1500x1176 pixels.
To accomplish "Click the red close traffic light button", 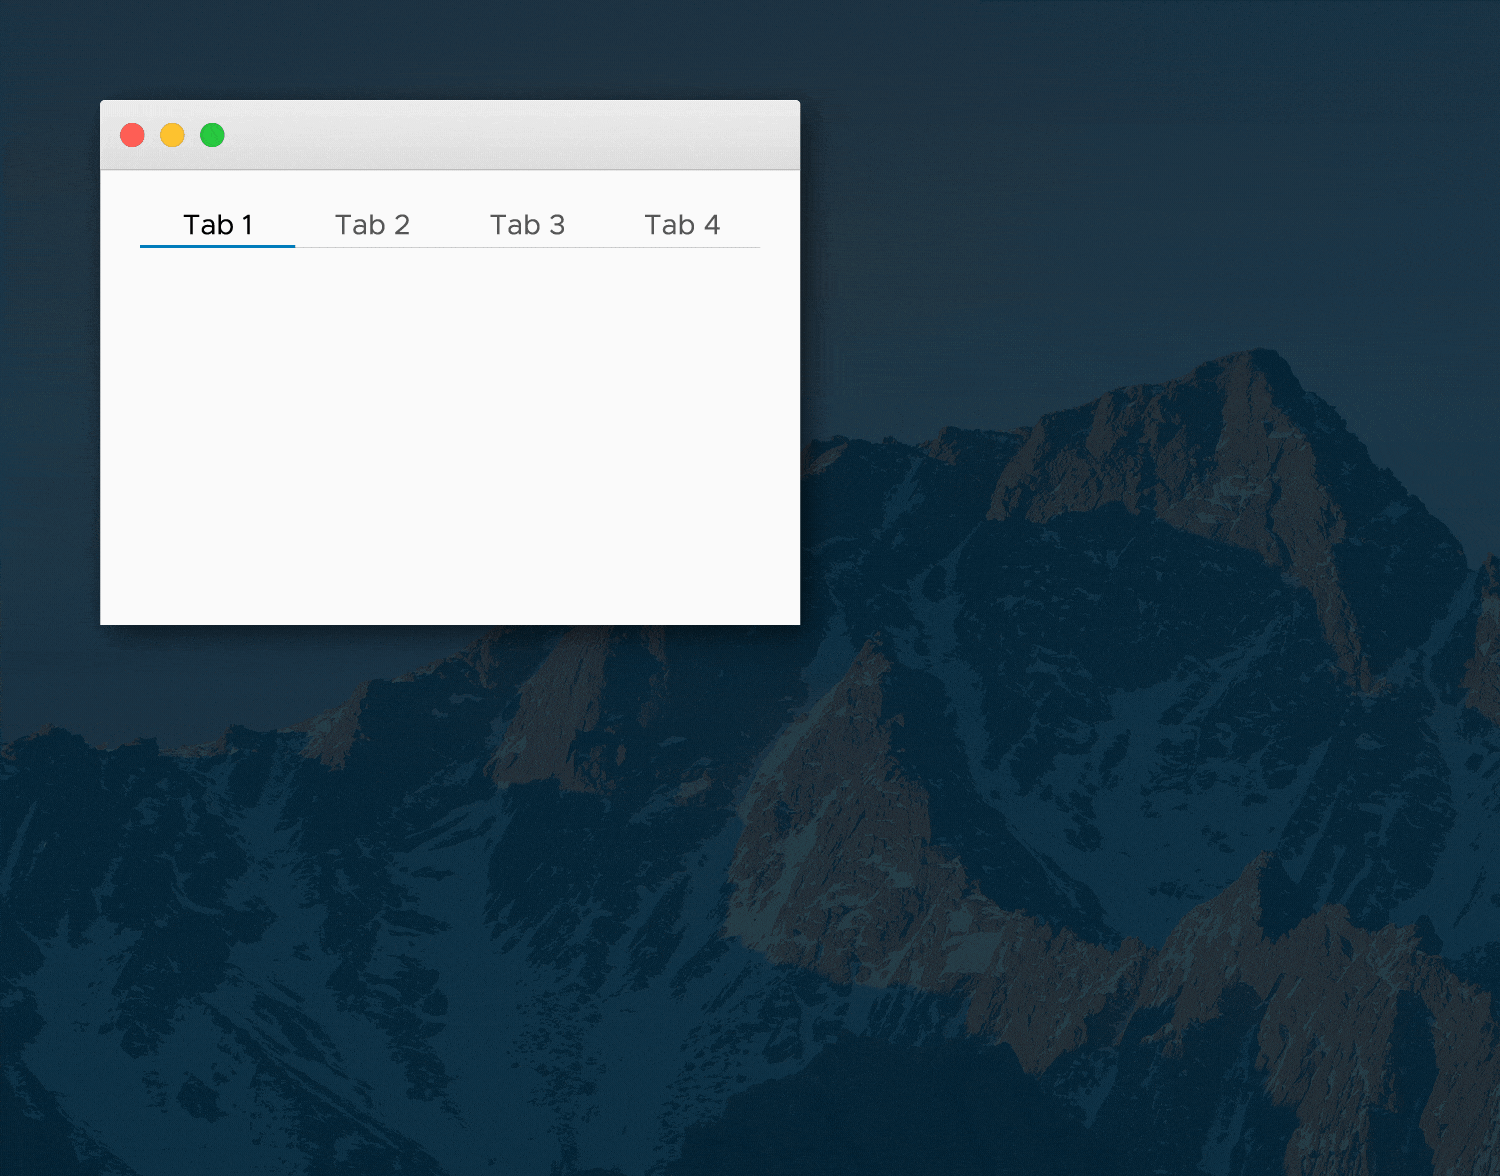I will click(x=132, y=134).
